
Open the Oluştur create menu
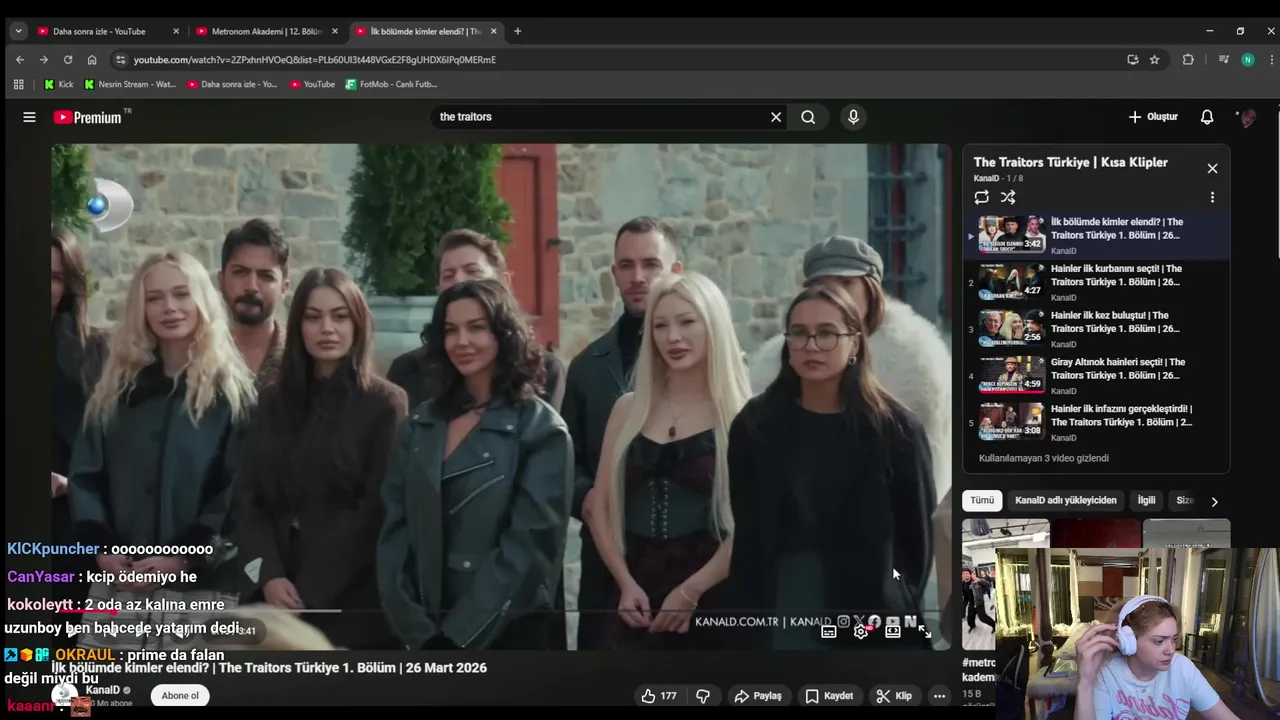(1153, 117)
